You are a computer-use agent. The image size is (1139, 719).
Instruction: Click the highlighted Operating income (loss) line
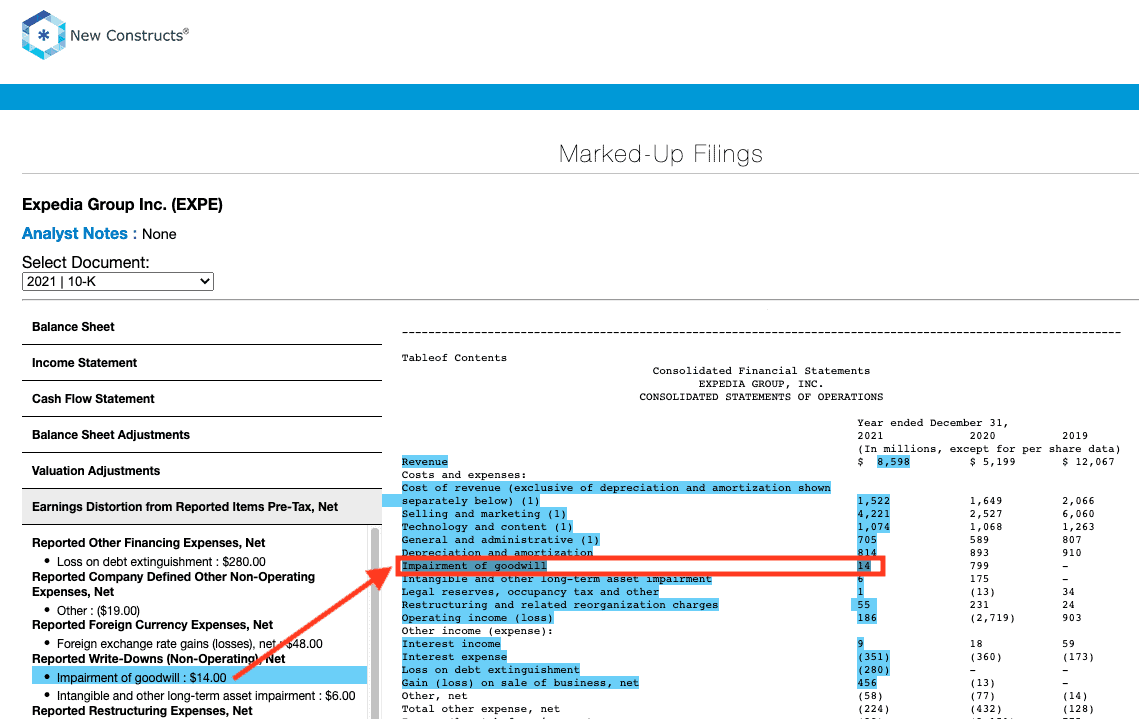(x=477, y=618)
